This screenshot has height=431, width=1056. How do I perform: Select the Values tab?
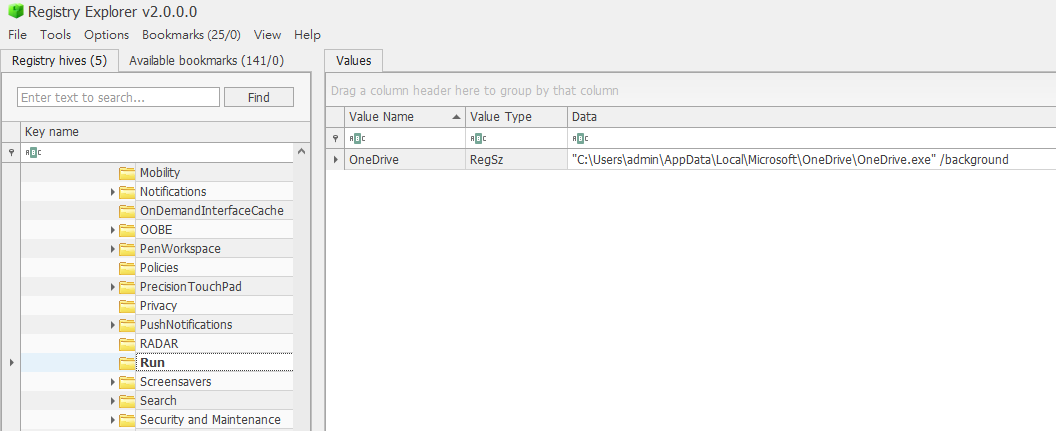pos(354,61)
